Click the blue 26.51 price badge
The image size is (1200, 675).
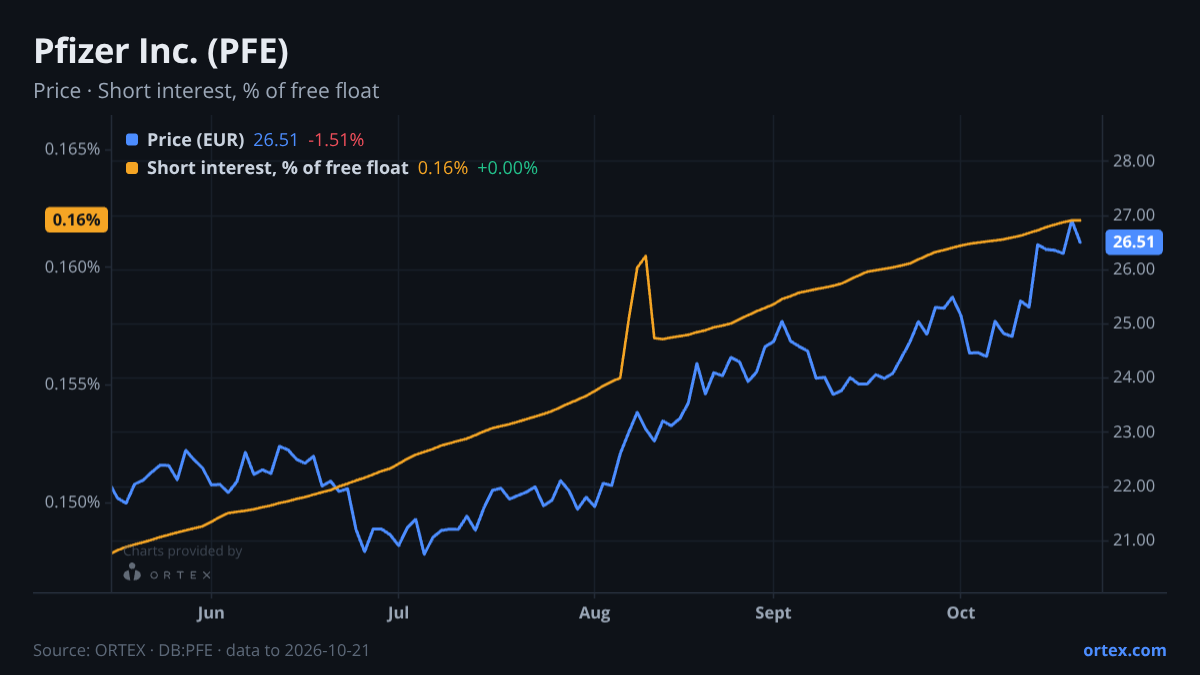[x=1134, y=241]
